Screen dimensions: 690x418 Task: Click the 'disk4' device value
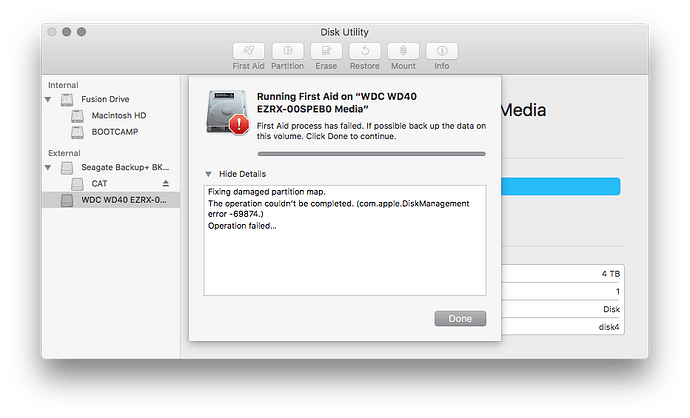pos(609,327)
